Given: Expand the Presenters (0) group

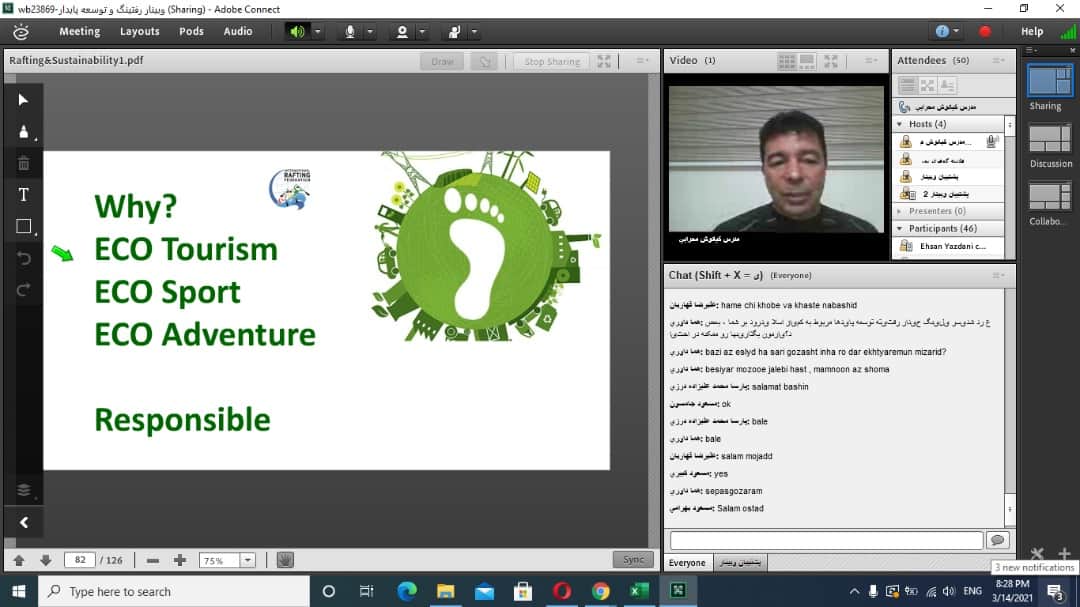Looking at the screenshot, I should (x=900, y=211).
